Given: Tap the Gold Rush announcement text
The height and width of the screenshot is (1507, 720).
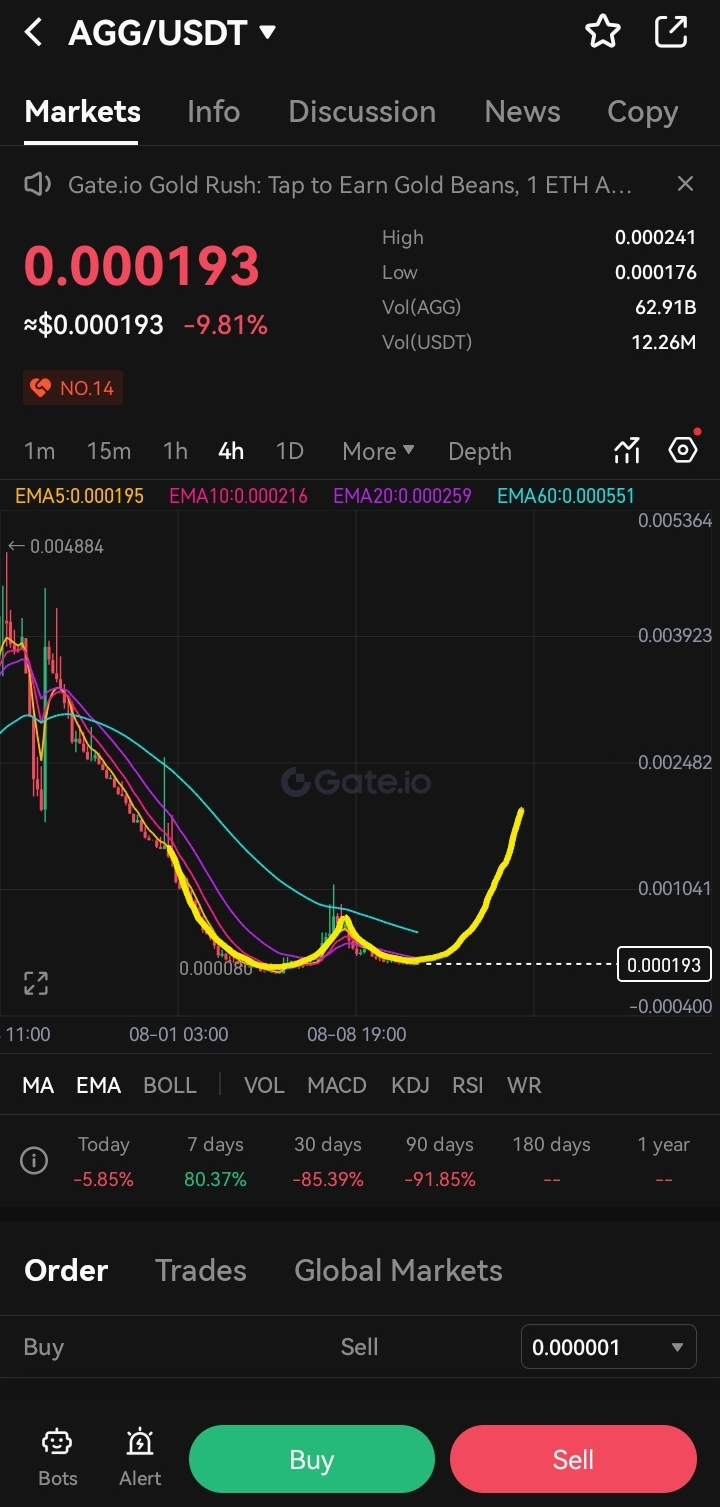Looking at the screenshot, I should (349, 185).
